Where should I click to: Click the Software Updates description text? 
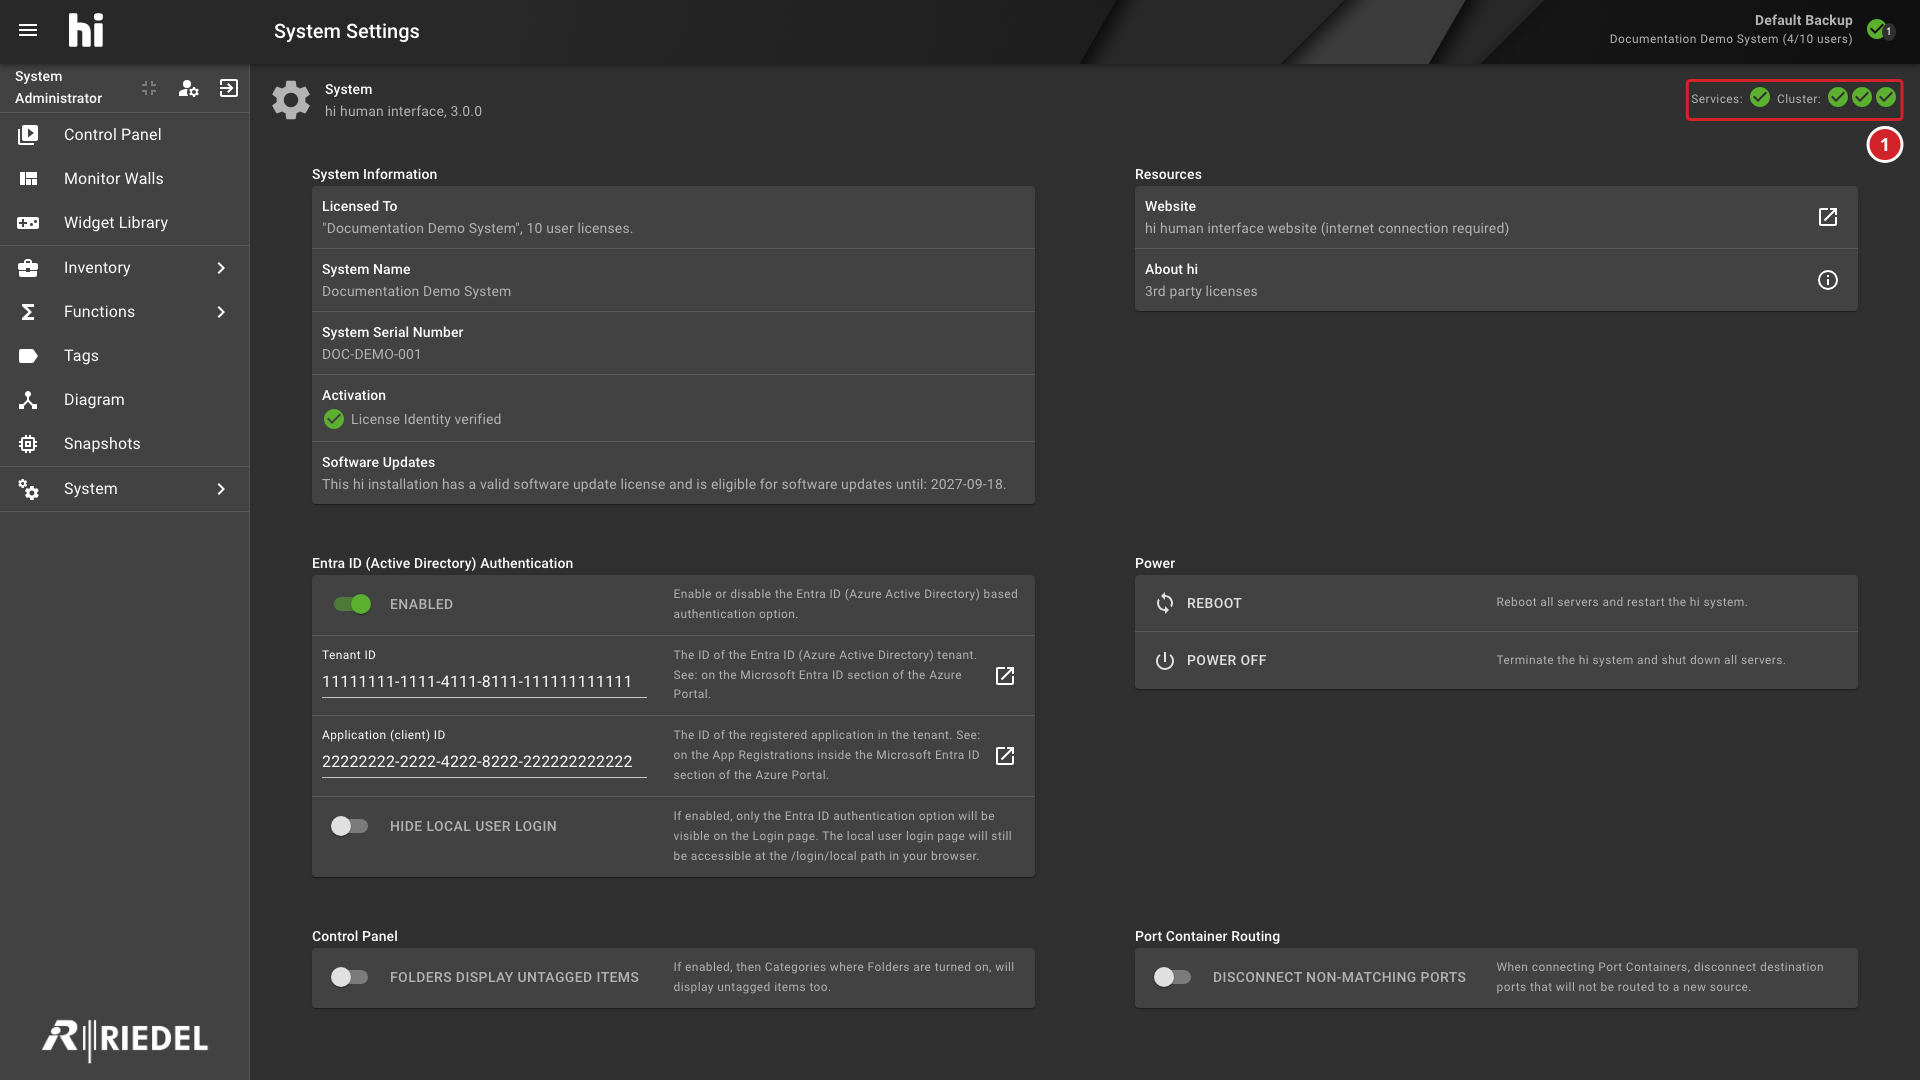click(664, 484)
